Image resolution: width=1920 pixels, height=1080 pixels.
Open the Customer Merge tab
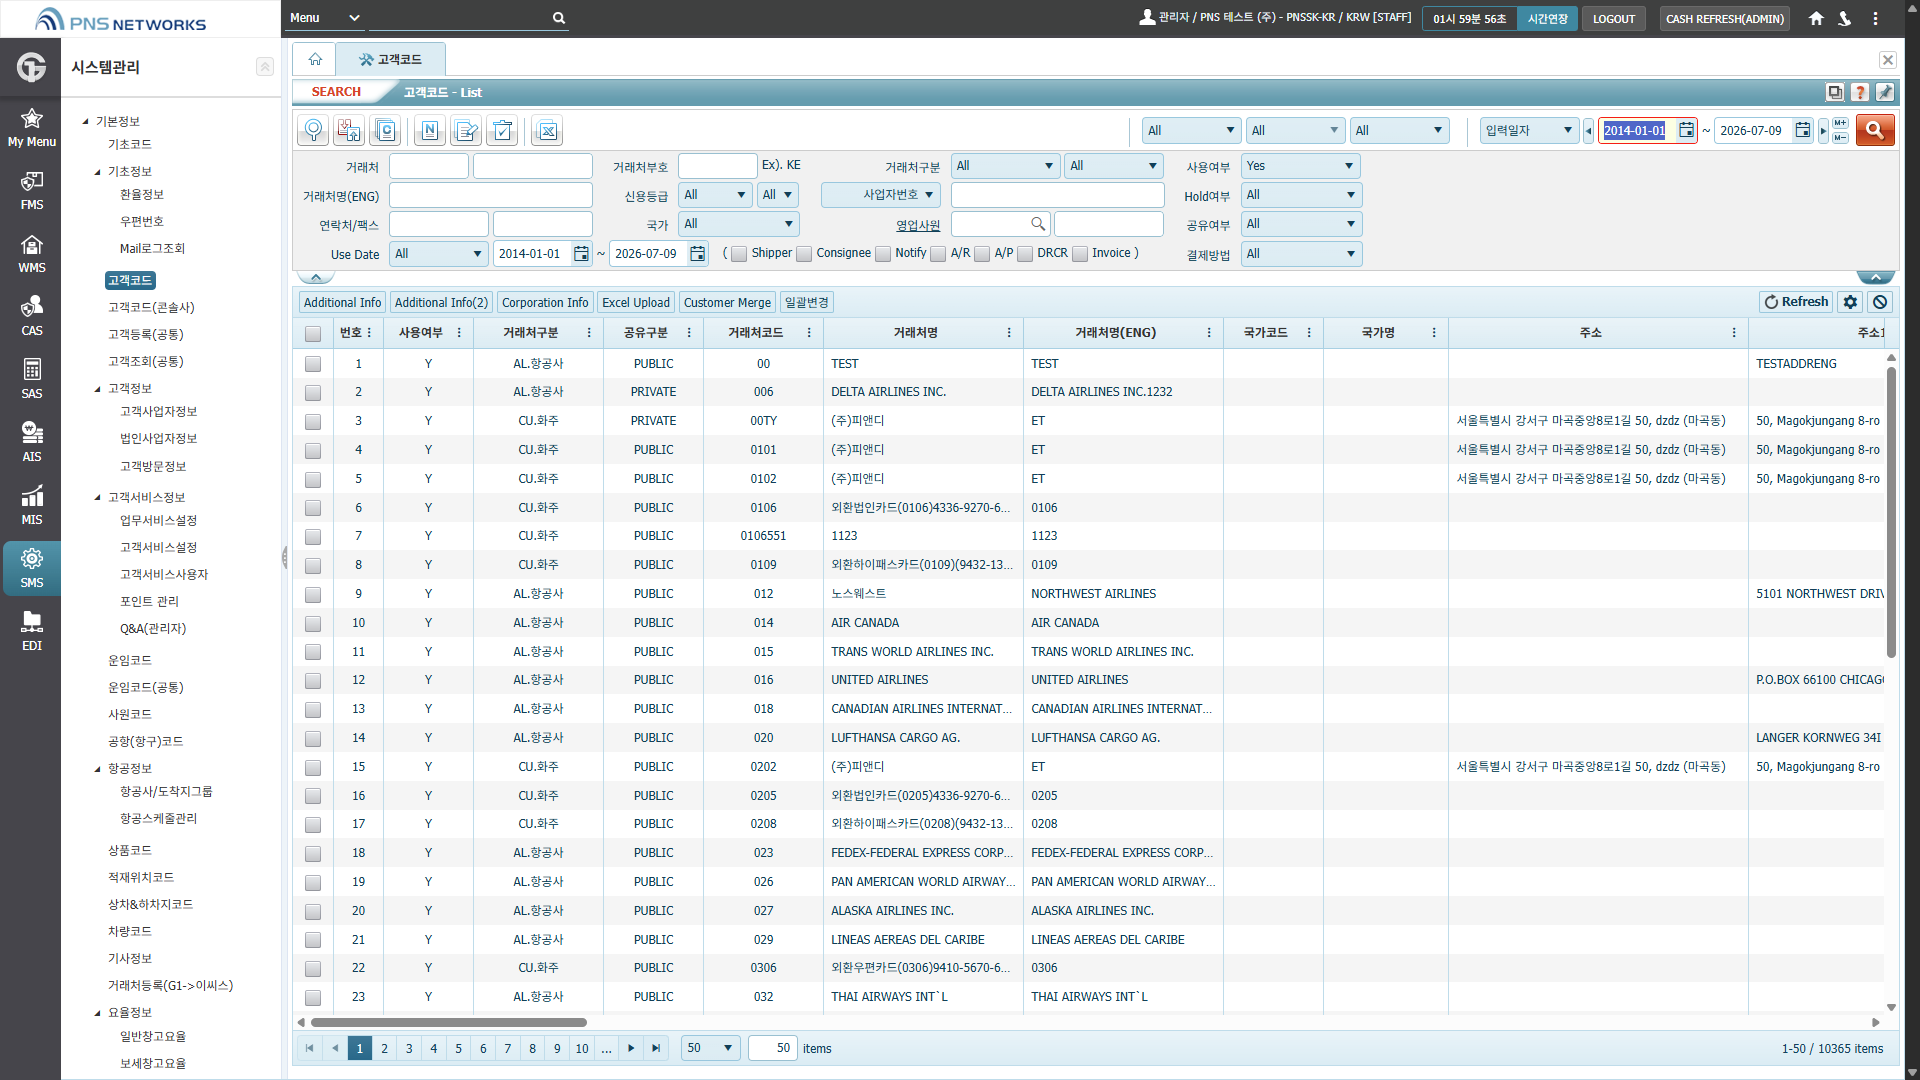[727, 302]
